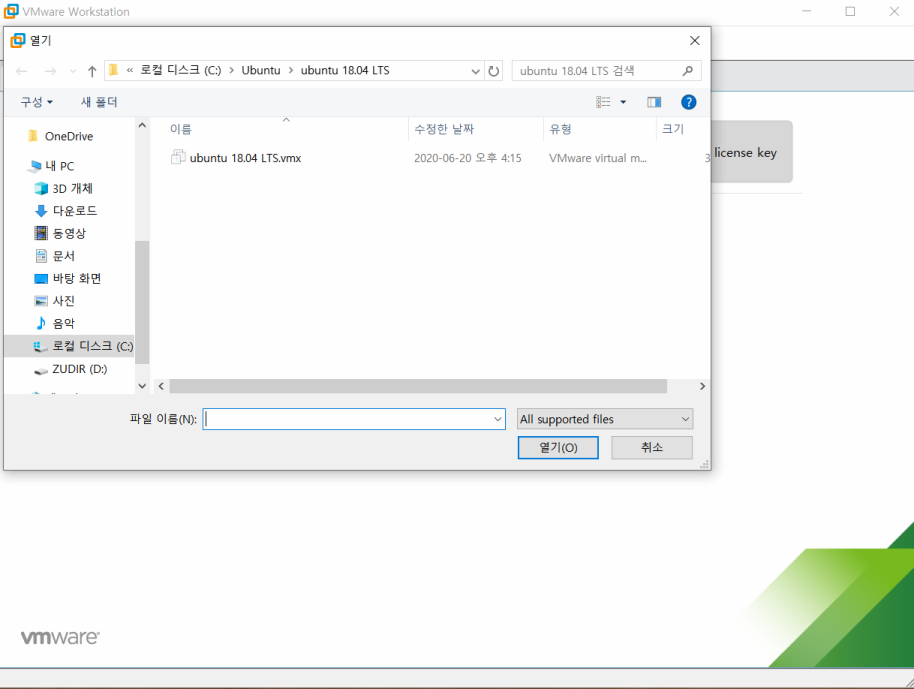Go up one folder level
The image size is (914, 689).
pyautogui.click(x=92, y=71)
